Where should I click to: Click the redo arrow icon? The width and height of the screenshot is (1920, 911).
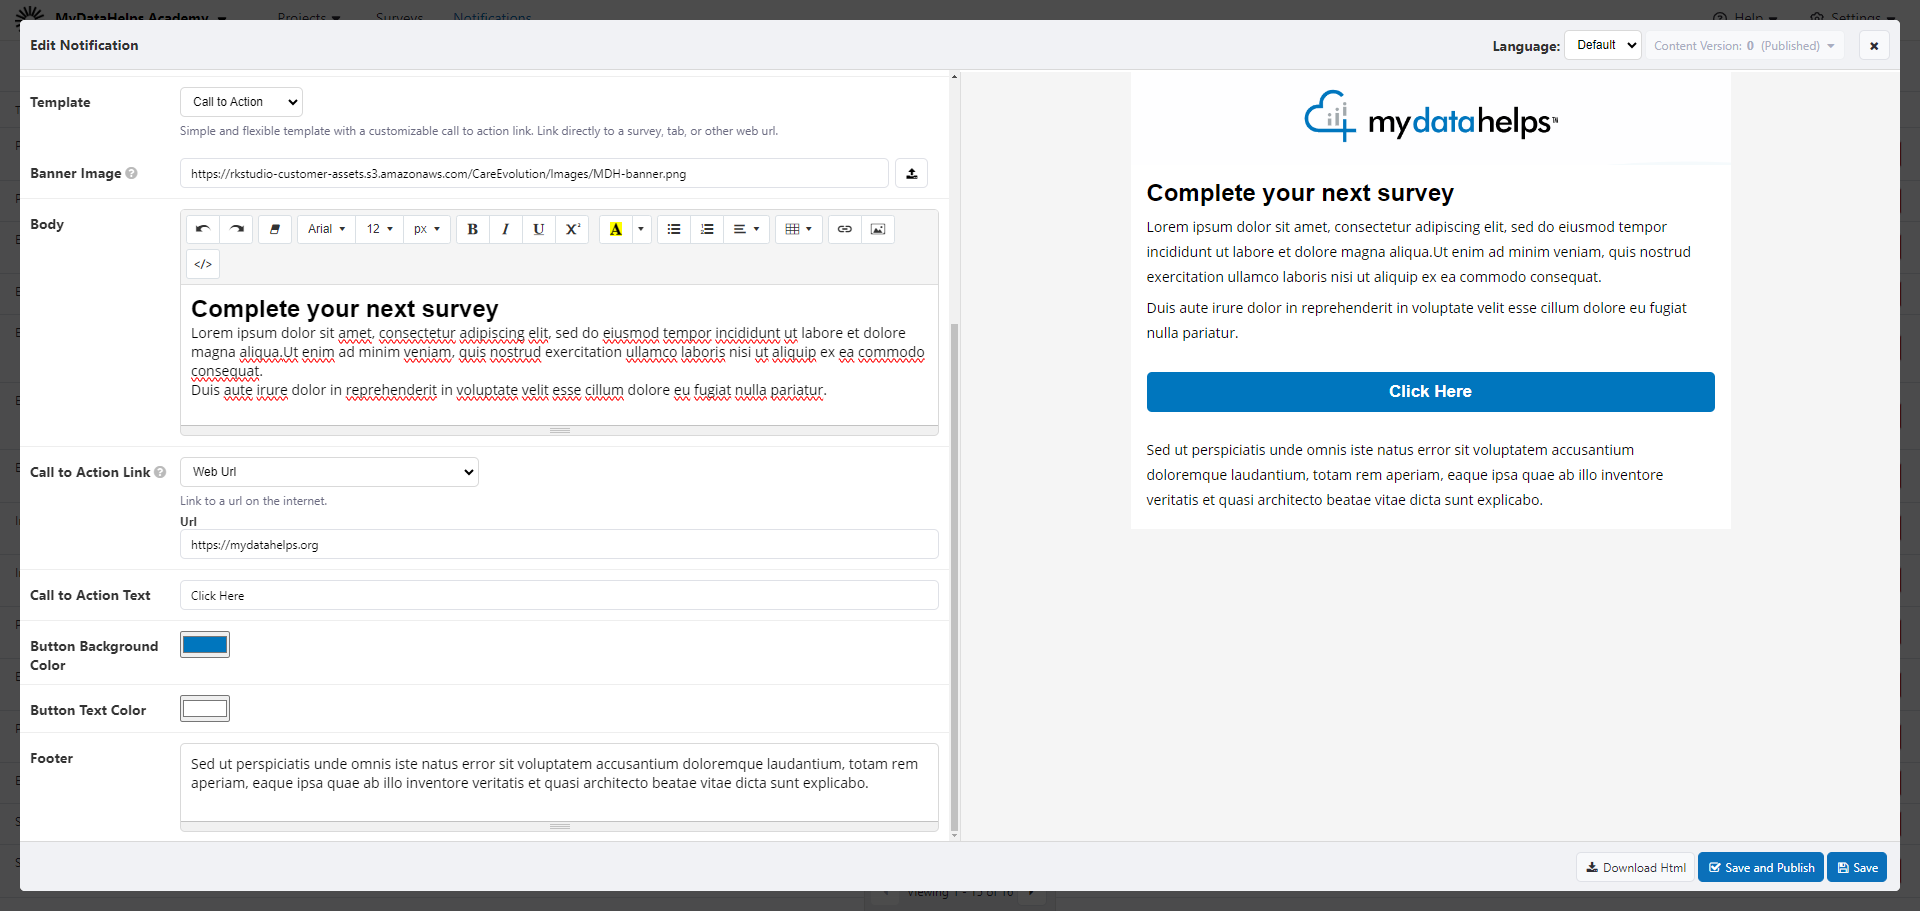(x=237, y=229)
